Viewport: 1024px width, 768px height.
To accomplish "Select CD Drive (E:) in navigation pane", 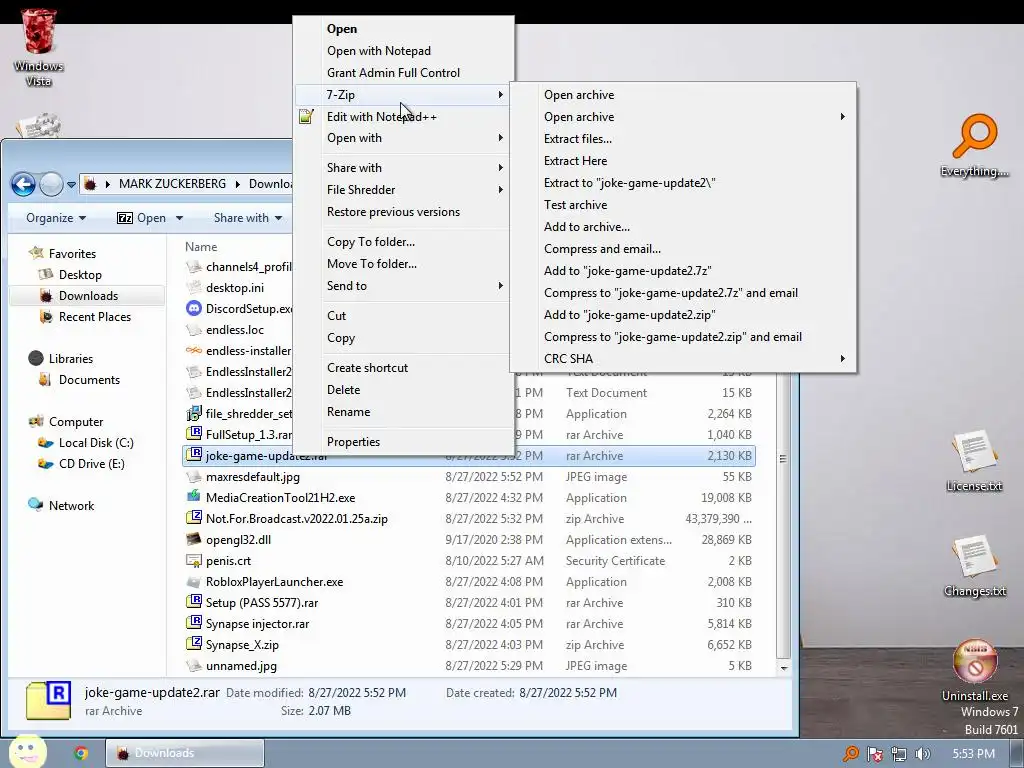I will [x=91, y=464].
